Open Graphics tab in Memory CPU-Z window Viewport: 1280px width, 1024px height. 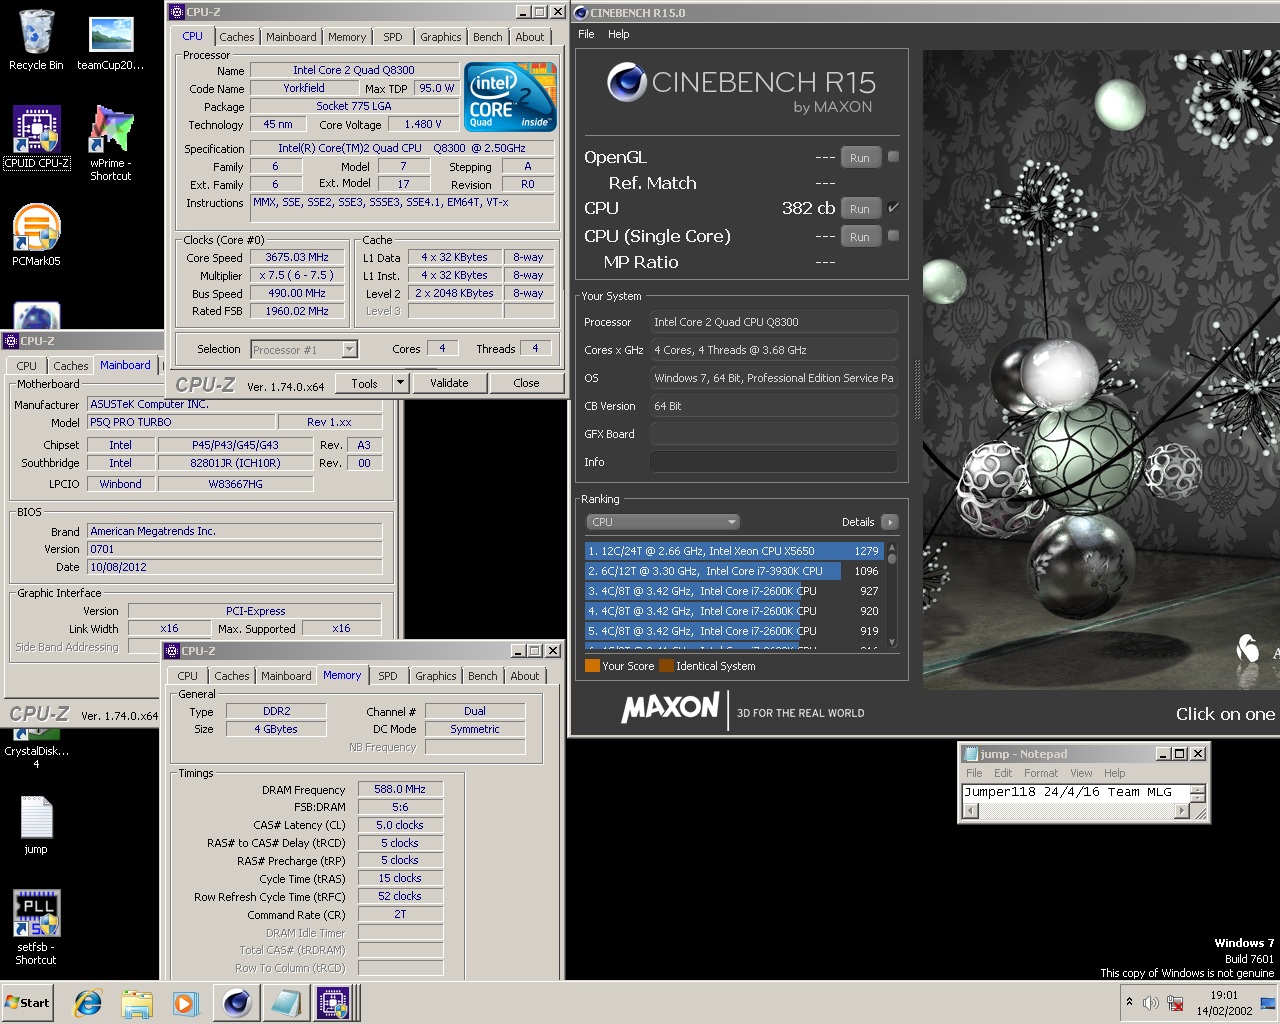point(436,676)
